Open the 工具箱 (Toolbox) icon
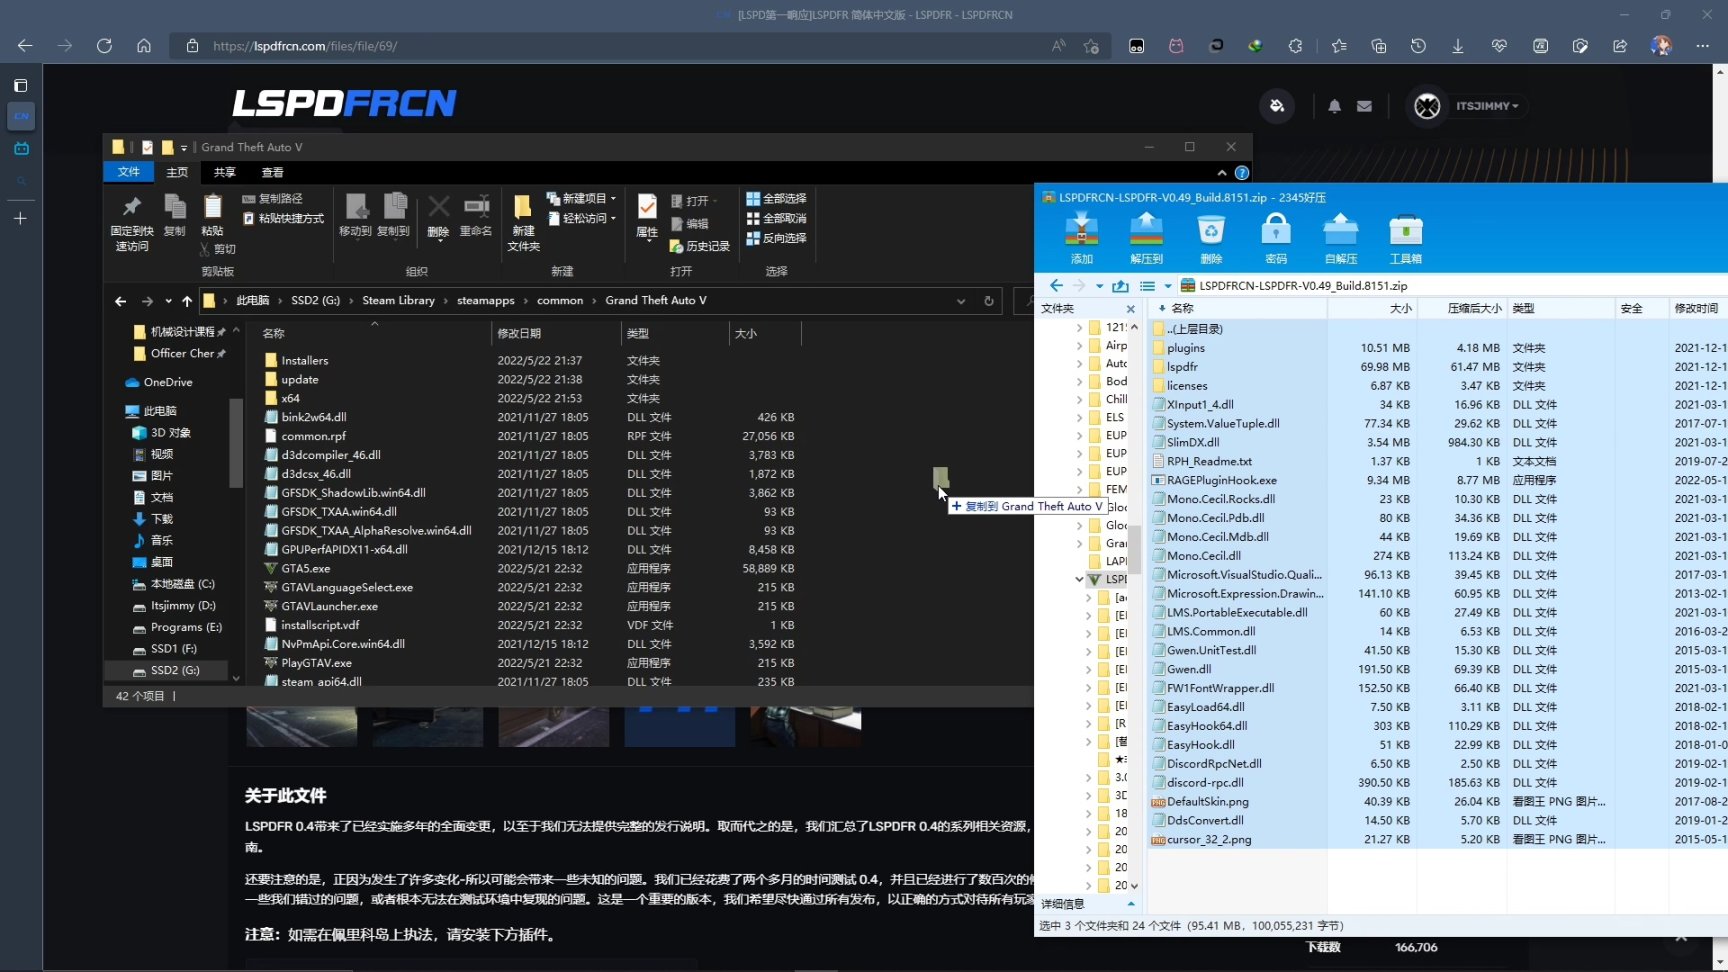1728x972 pixels. click(x=1405, y=230)
